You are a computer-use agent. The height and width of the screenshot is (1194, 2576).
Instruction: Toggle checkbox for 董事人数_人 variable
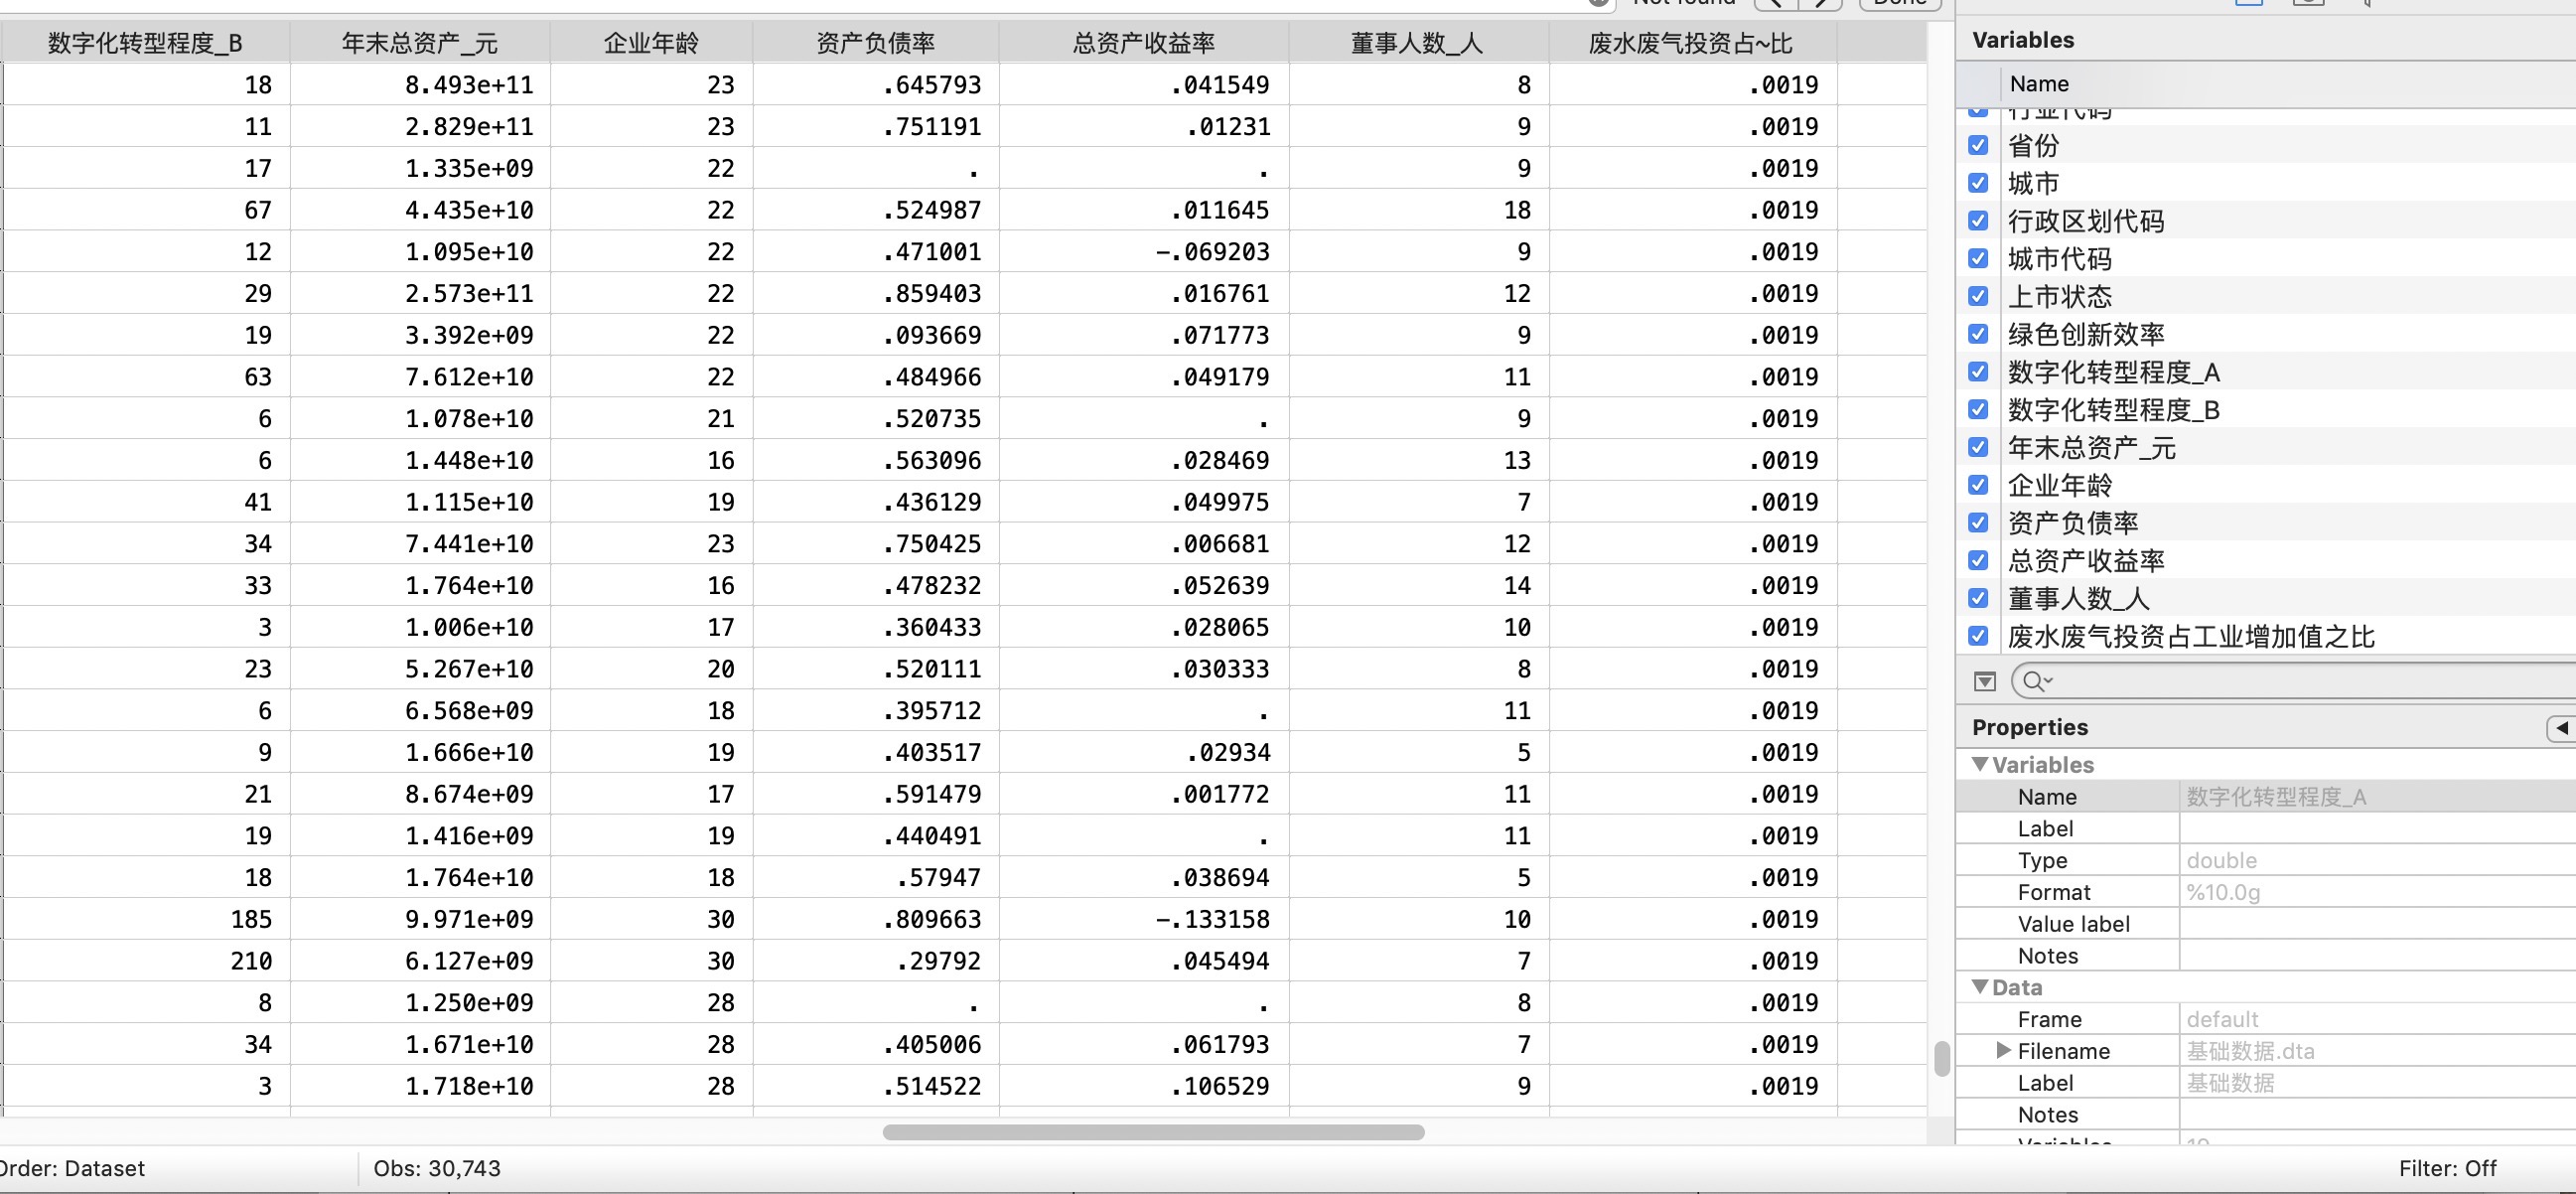[x=1978, y=598]
